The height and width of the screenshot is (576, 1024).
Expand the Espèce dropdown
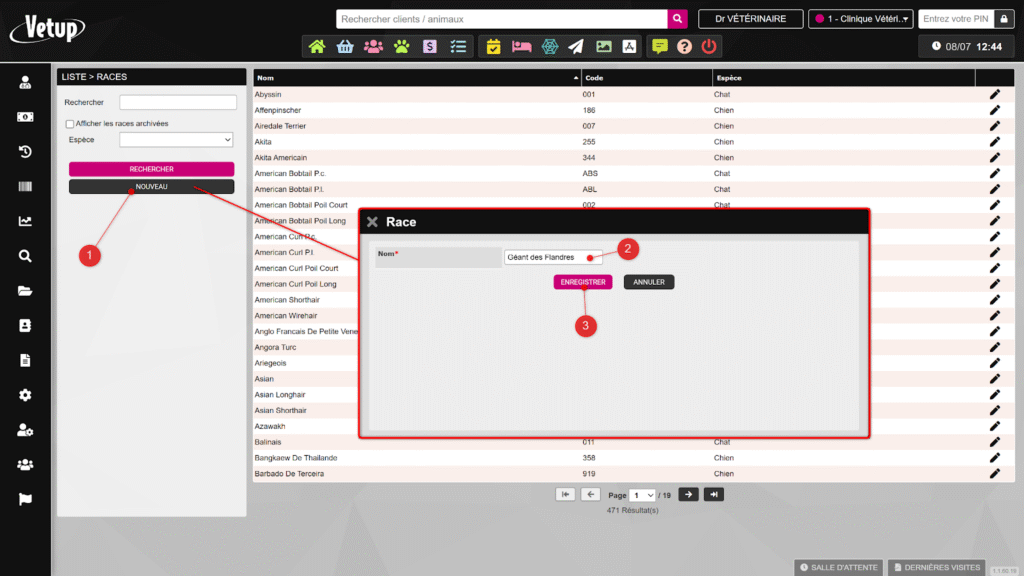click(176, 140)
